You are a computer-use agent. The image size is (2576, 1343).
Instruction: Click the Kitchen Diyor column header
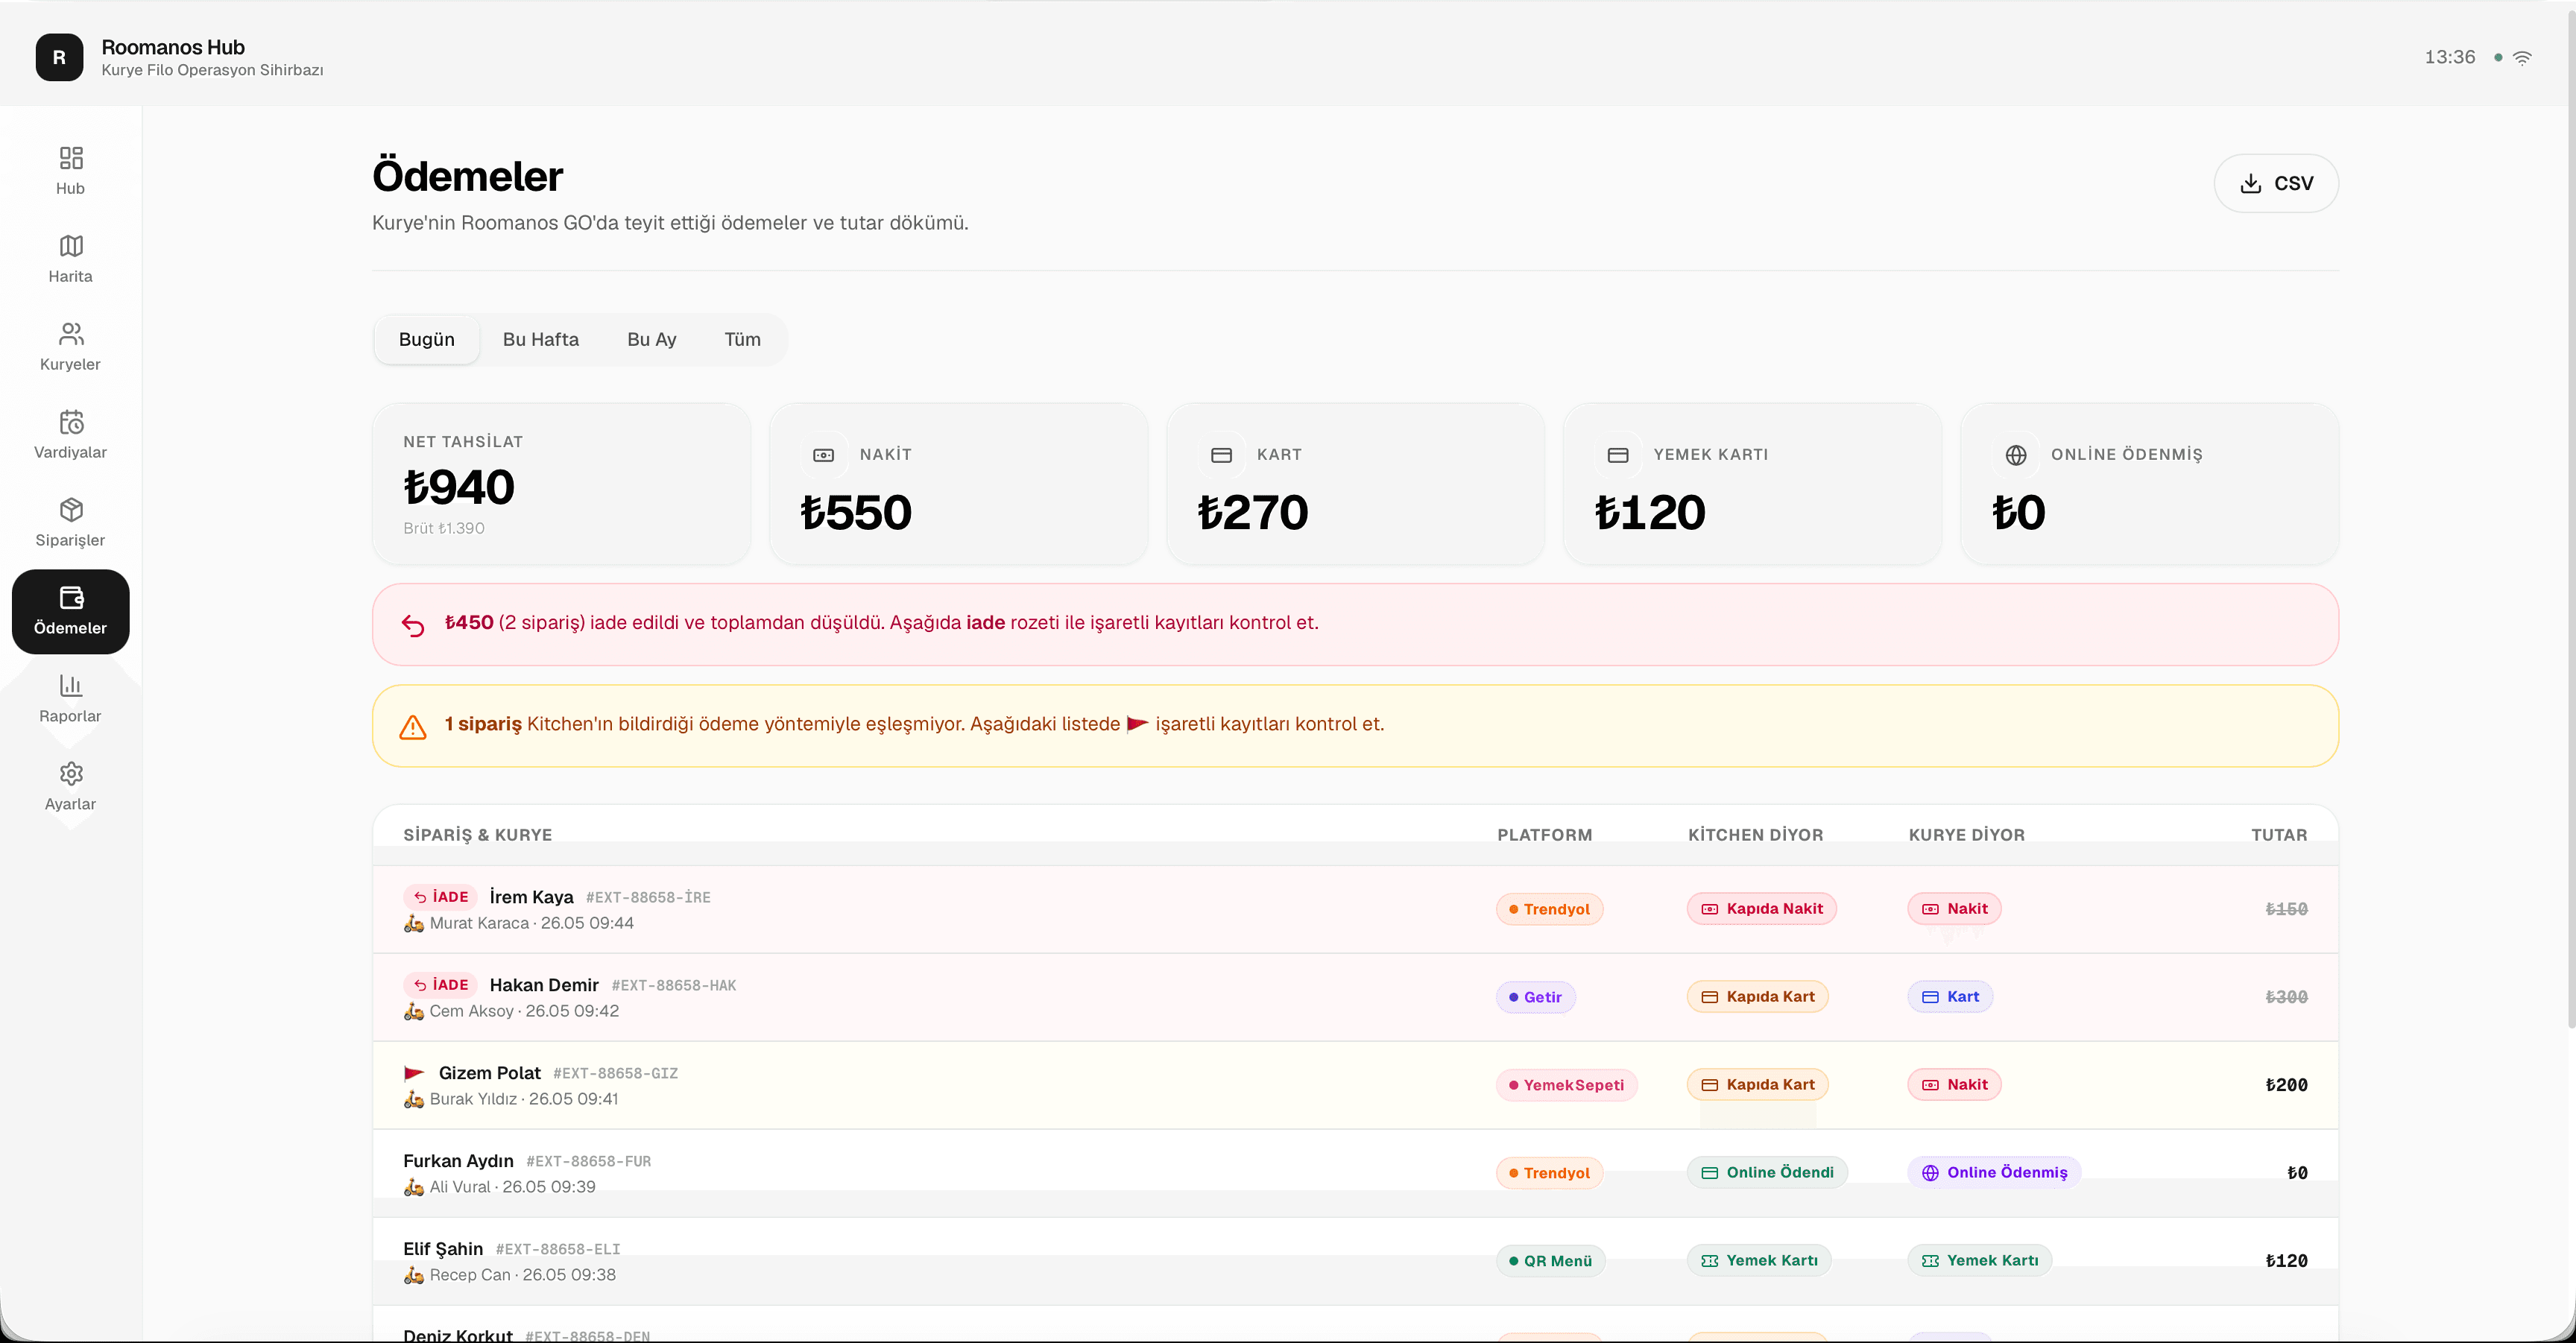(x=1755, y=835)
